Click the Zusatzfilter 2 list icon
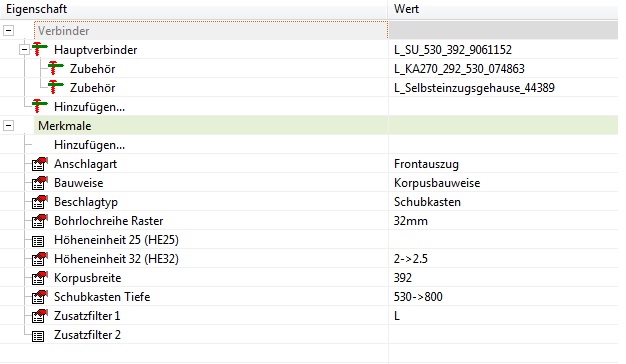The image size is (626, 364). pos(38,336)
